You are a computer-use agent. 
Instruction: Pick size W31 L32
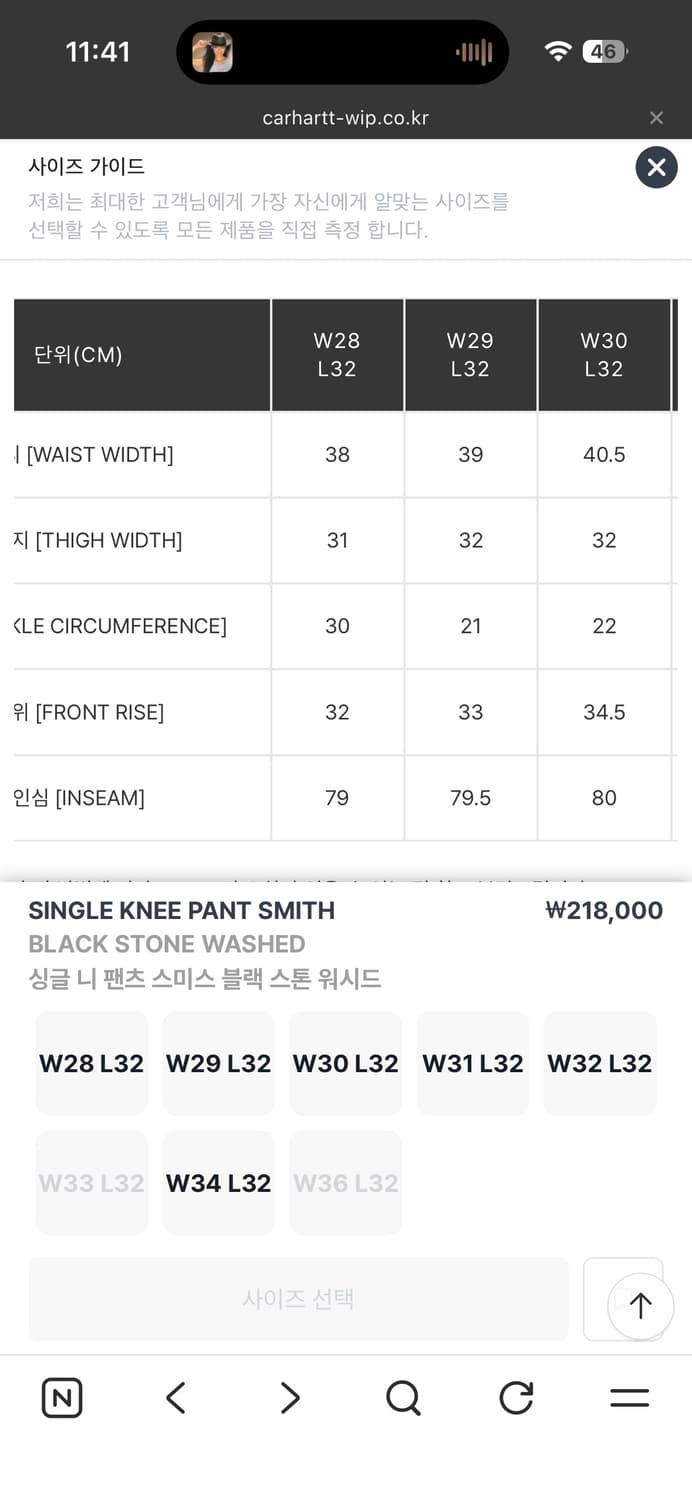coord(473,1063)
